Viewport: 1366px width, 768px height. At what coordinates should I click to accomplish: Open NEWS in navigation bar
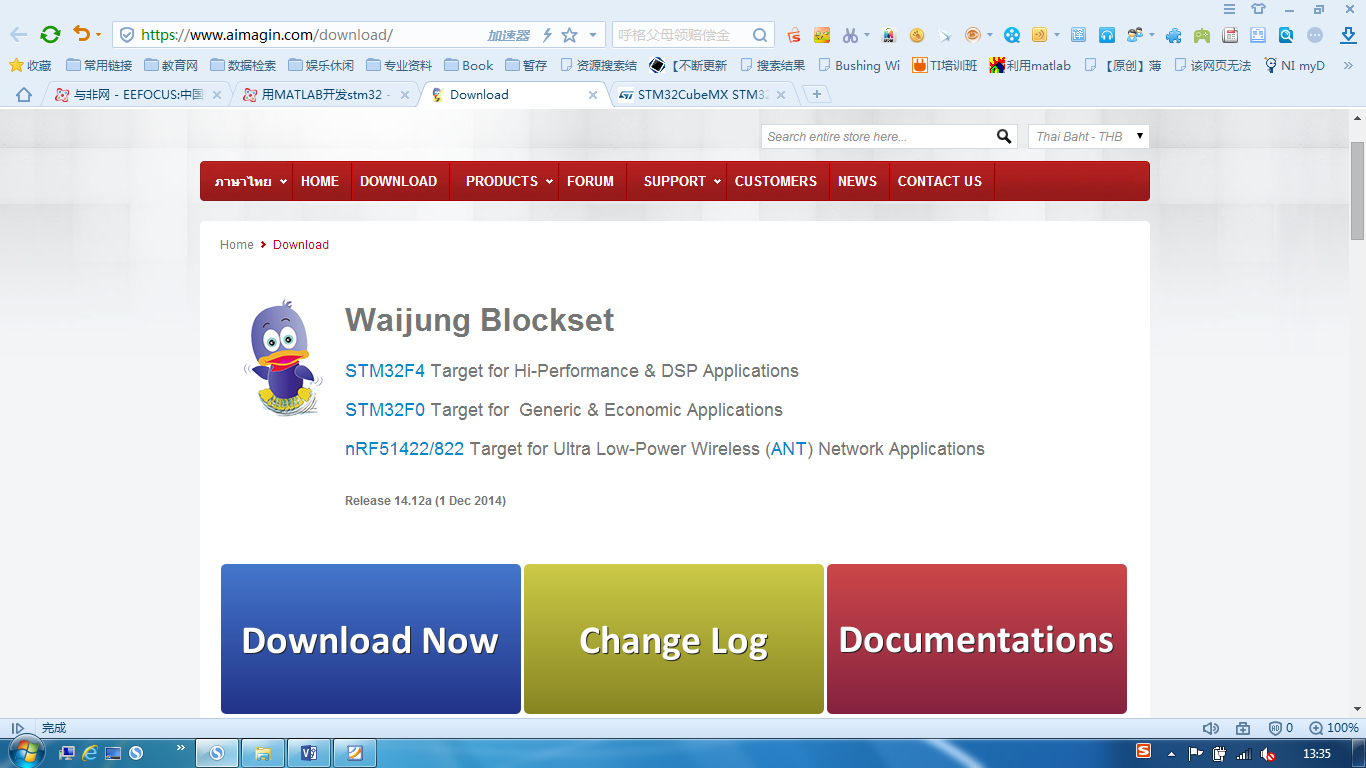click(x=857, y=181)
